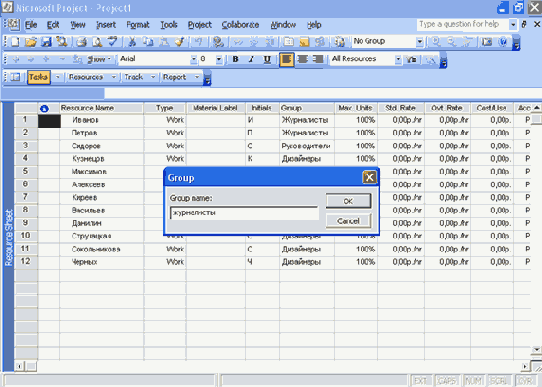542x387 pixels.
Task: Click the Print toolbar icon
Action: click(x=82, y=42)
